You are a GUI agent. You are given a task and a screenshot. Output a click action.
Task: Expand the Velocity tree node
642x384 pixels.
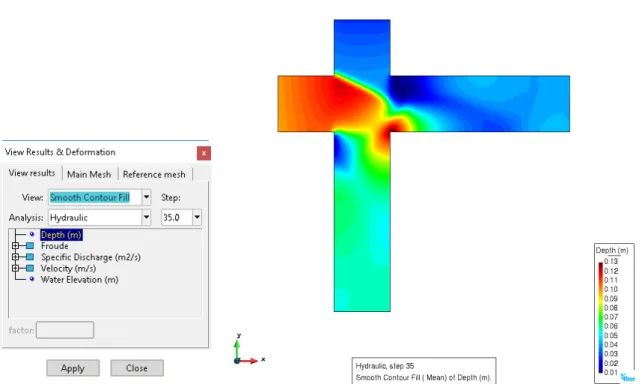tap(16, 269)
